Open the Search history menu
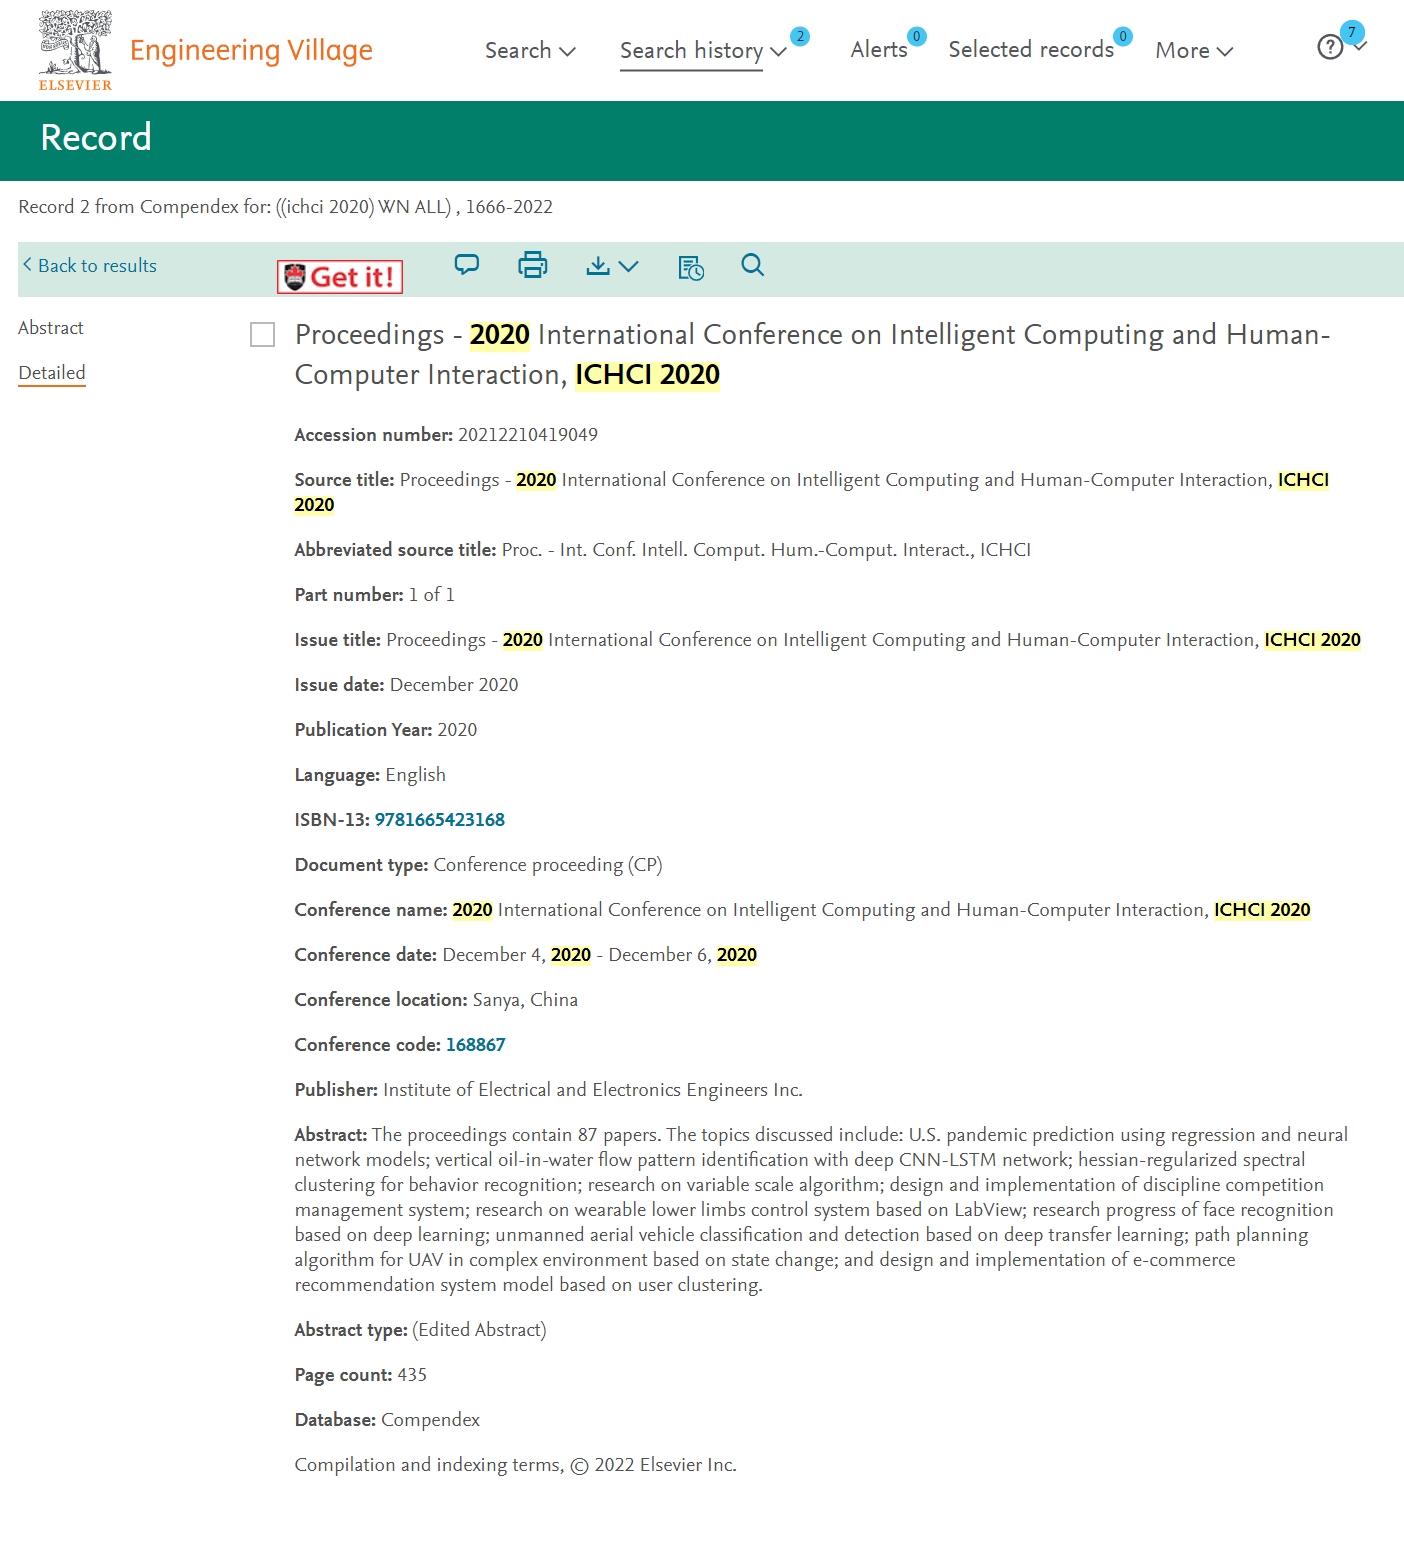The image size is (1404, 1546). [703, 51]
